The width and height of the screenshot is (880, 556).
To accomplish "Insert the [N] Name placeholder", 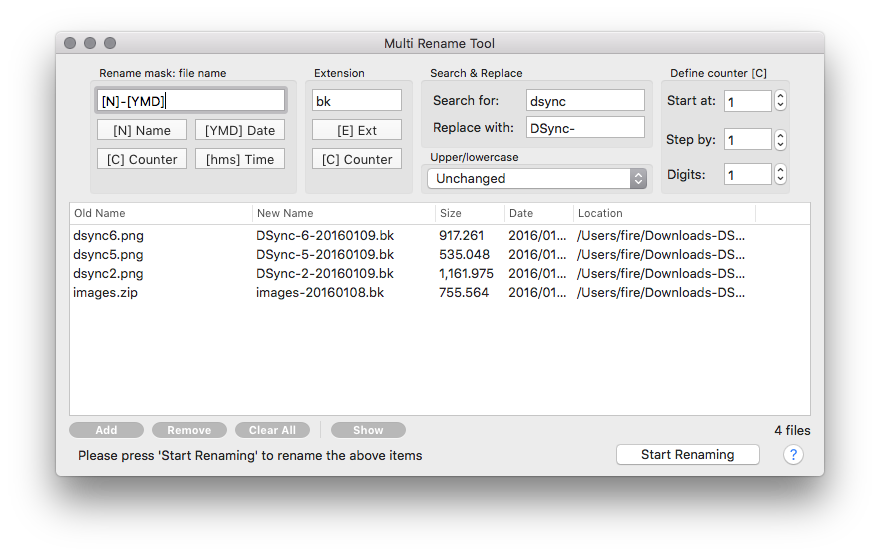I will tap(141, 130).
